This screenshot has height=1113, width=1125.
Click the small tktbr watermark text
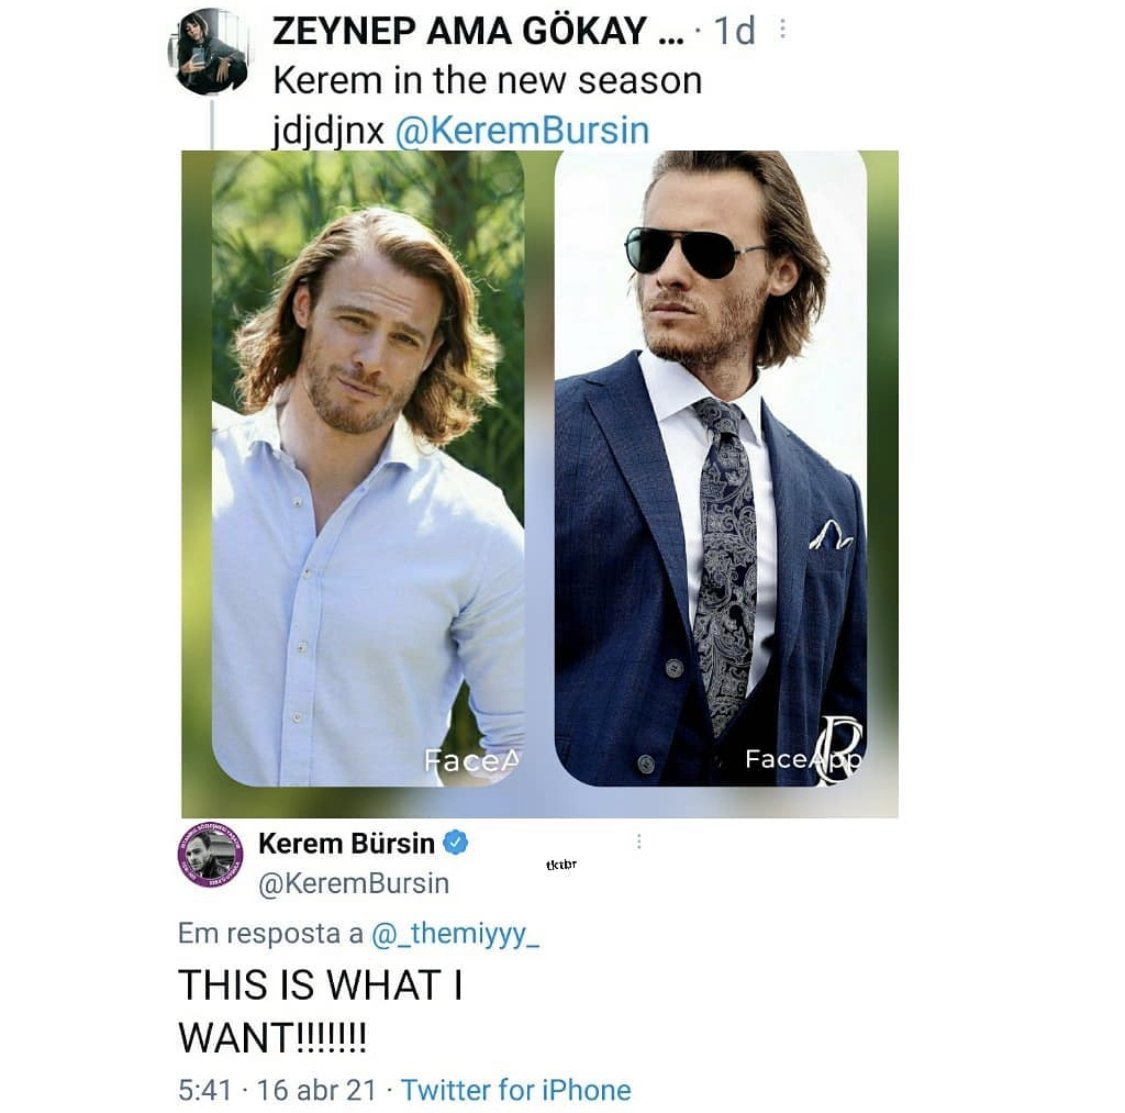coord(562,864)
